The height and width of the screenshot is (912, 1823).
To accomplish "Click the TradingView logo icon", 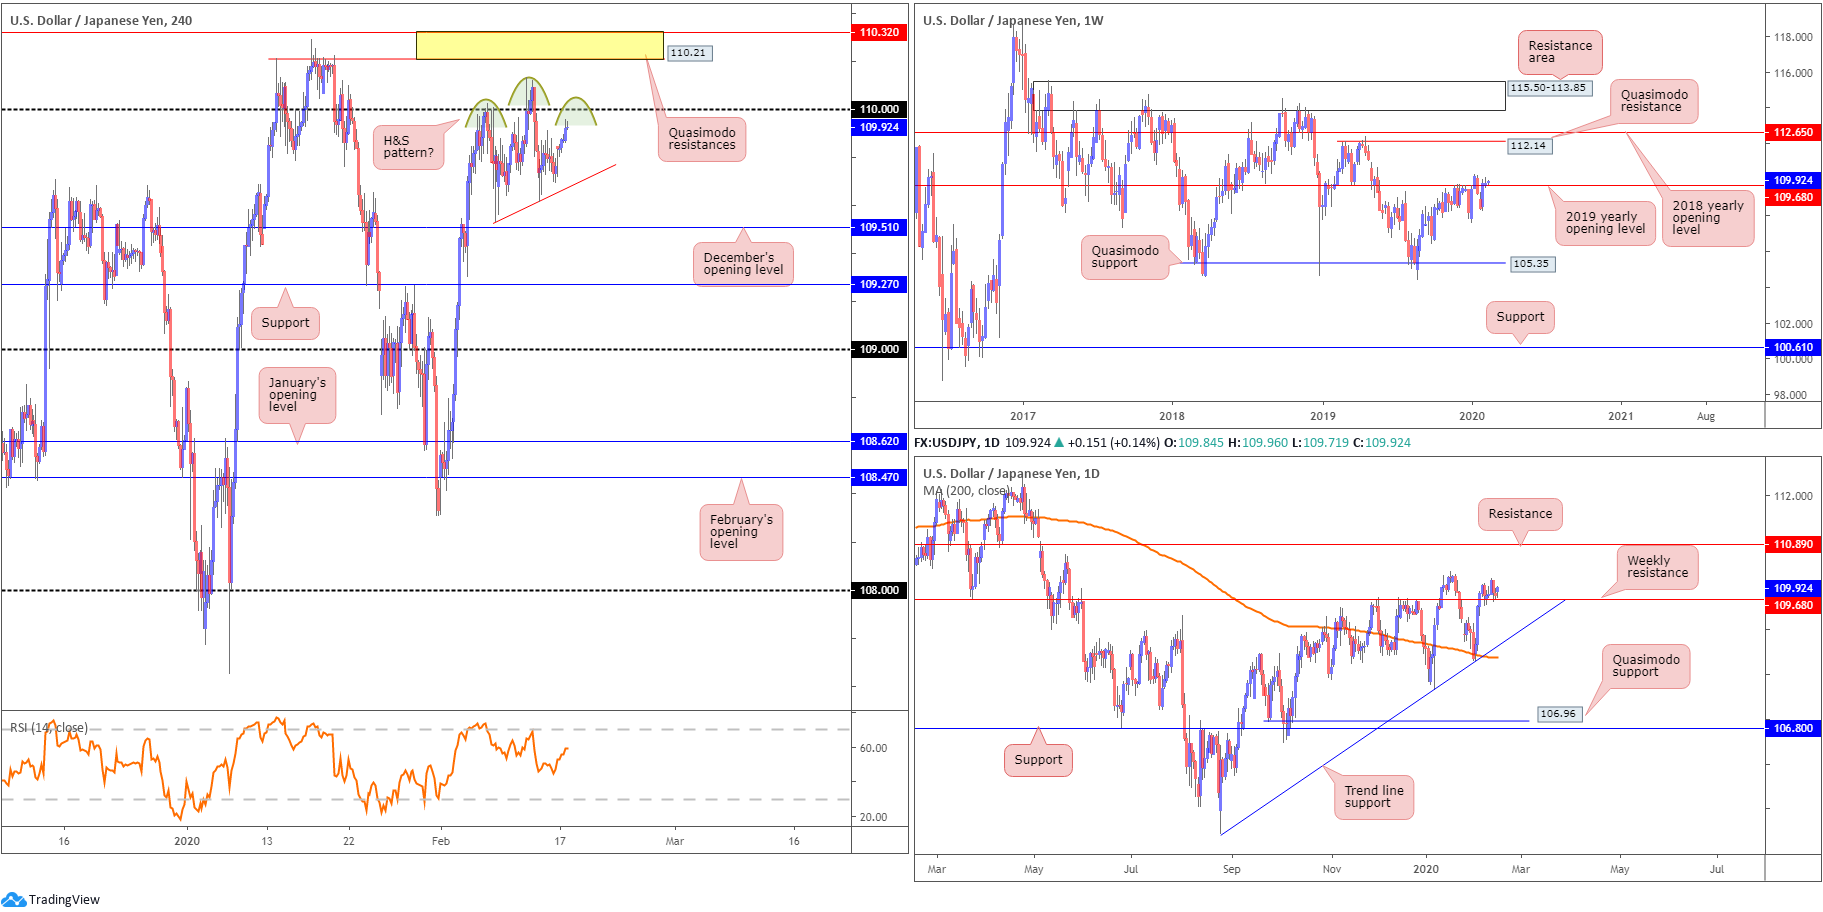I will point(14,899).
